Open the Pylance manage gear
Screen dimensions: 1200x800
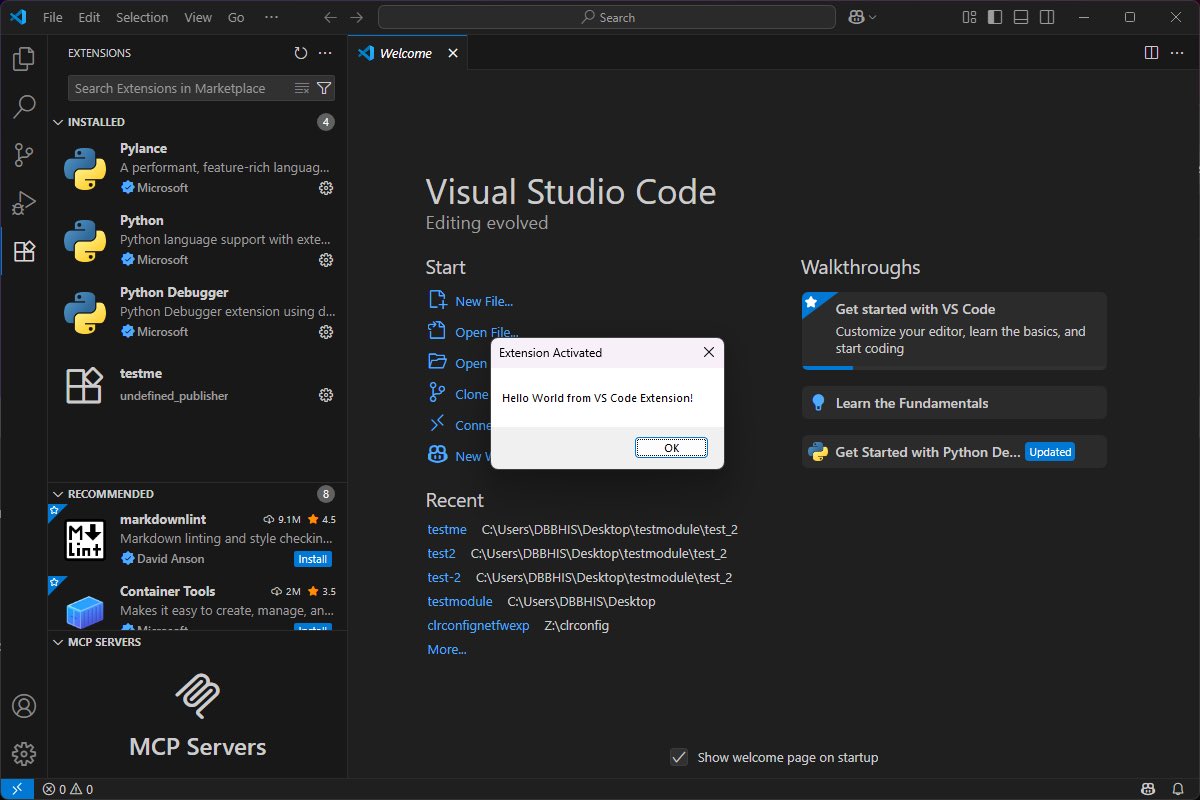(325, 188)
